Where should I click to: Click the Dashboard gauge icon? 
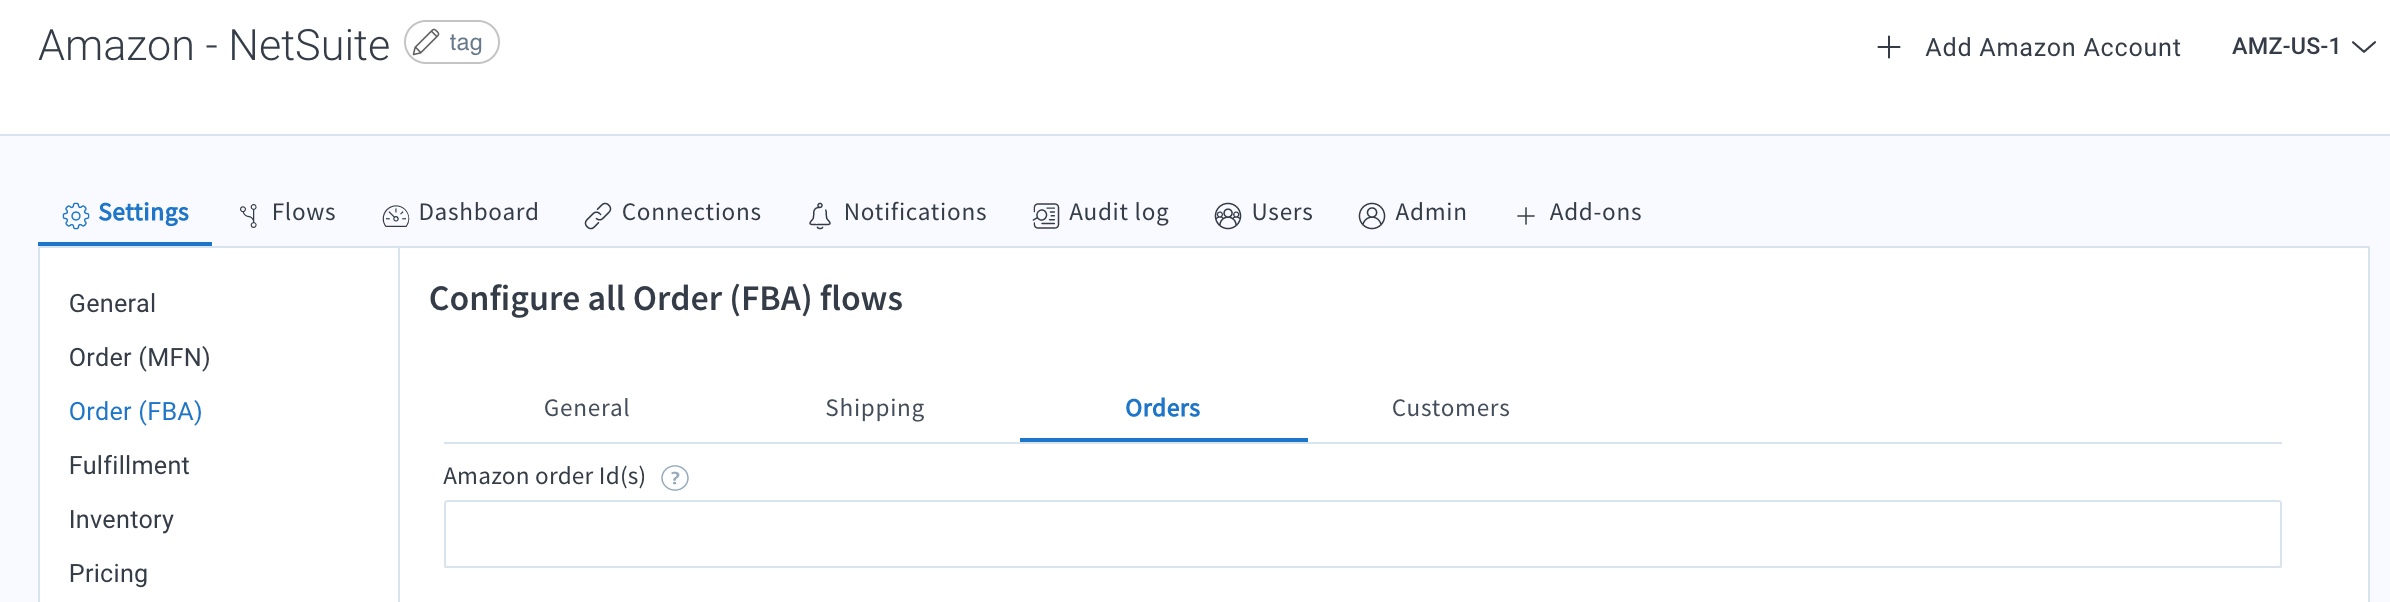pyautogui.click(x=396, y=215)
